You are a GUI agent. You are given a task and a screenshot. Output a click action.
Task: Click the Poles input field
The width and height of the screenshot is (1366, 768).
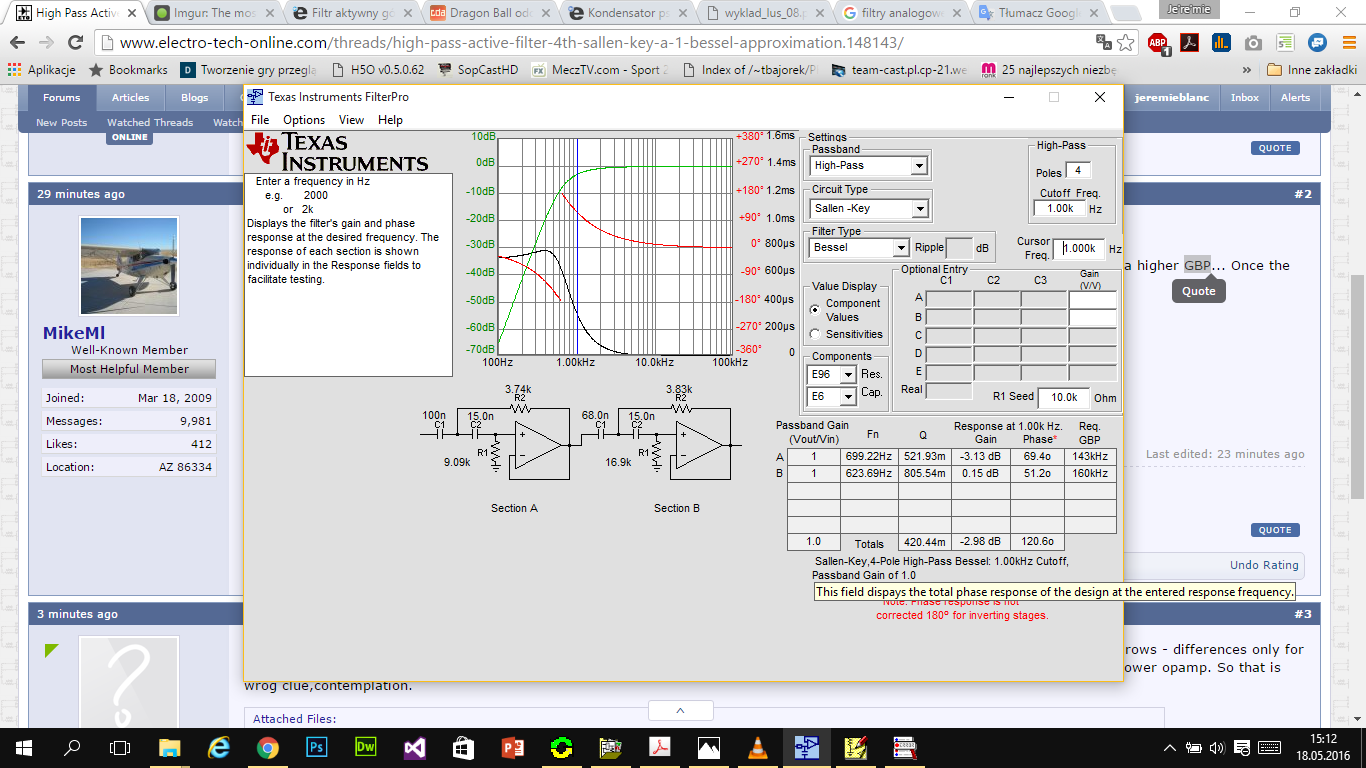pos(1077,171)
